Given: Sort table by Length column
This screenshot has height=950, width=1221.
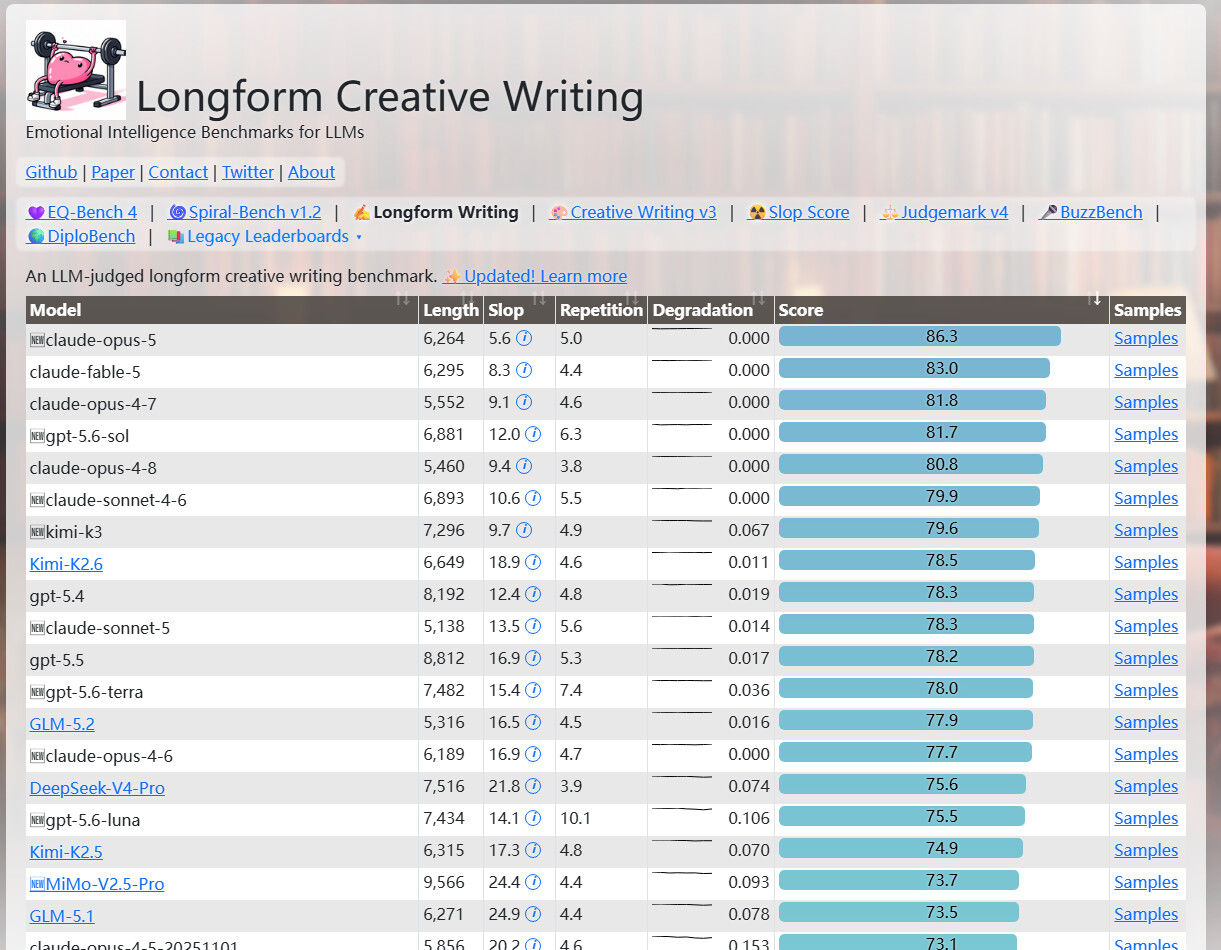Looking at the screenshot, I should pyautogui.click(x=451, y=310).
